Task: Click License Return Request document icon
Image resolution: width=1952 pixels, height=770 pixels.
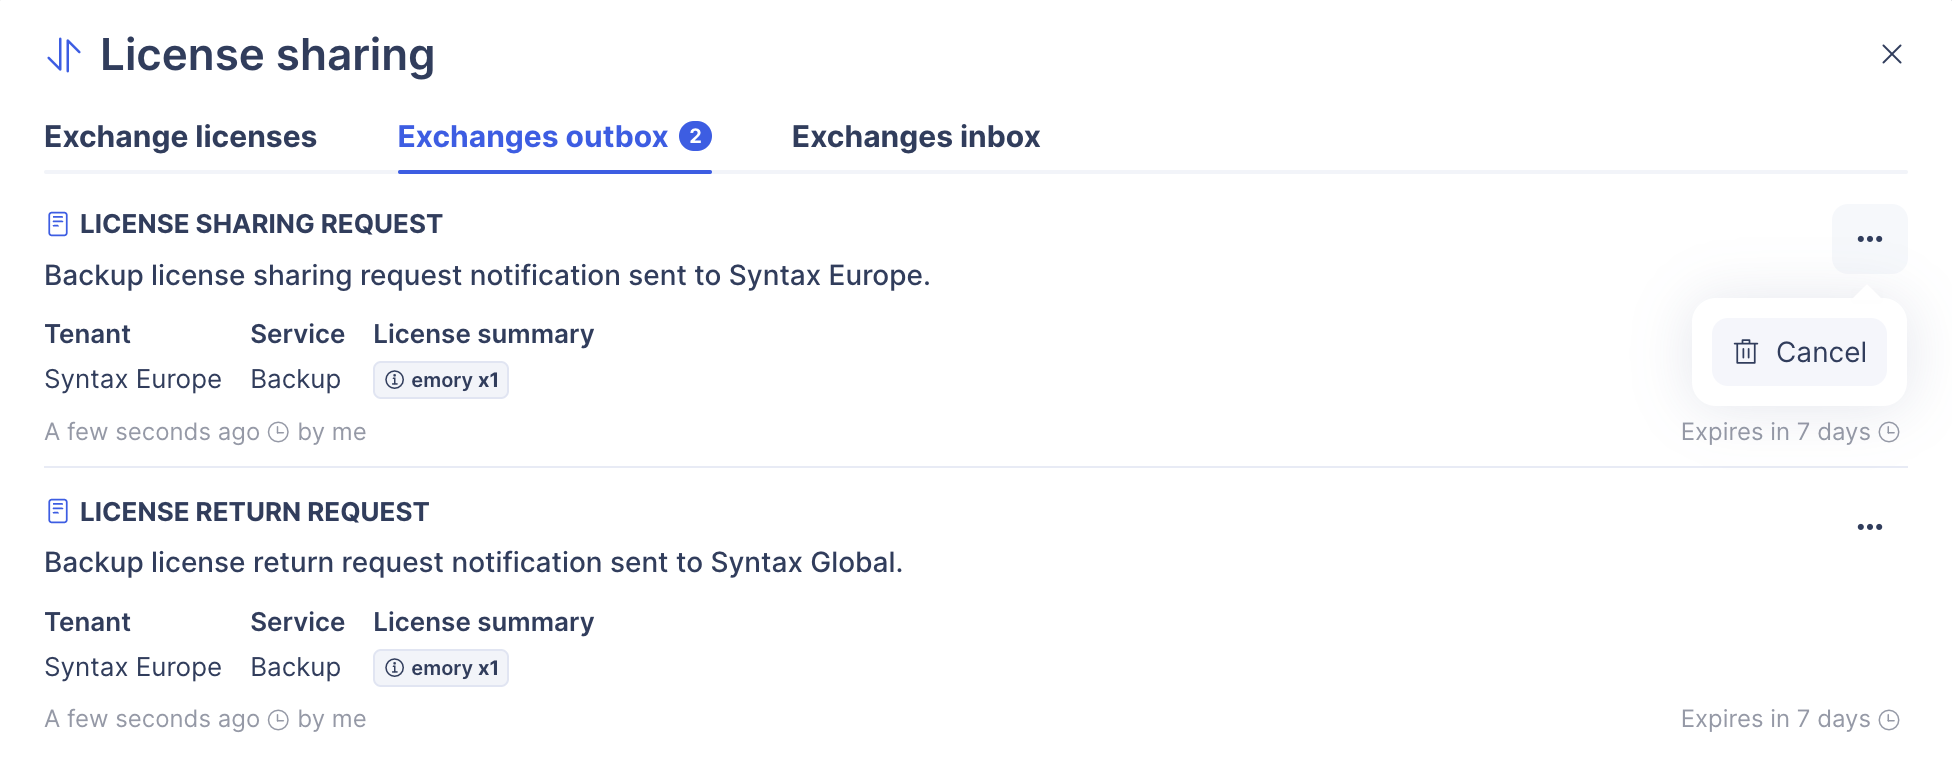Action: tap(58, 512)
